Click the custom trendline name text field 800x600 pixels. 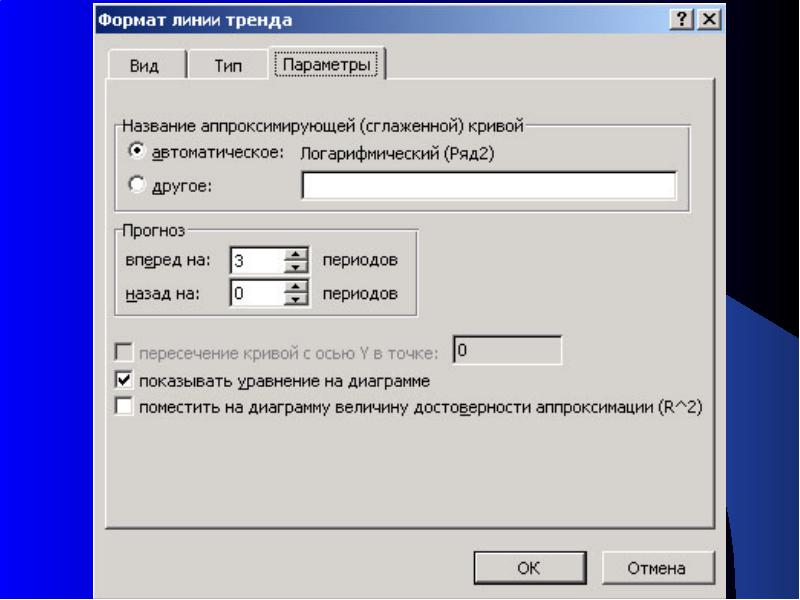click(489, 185)
